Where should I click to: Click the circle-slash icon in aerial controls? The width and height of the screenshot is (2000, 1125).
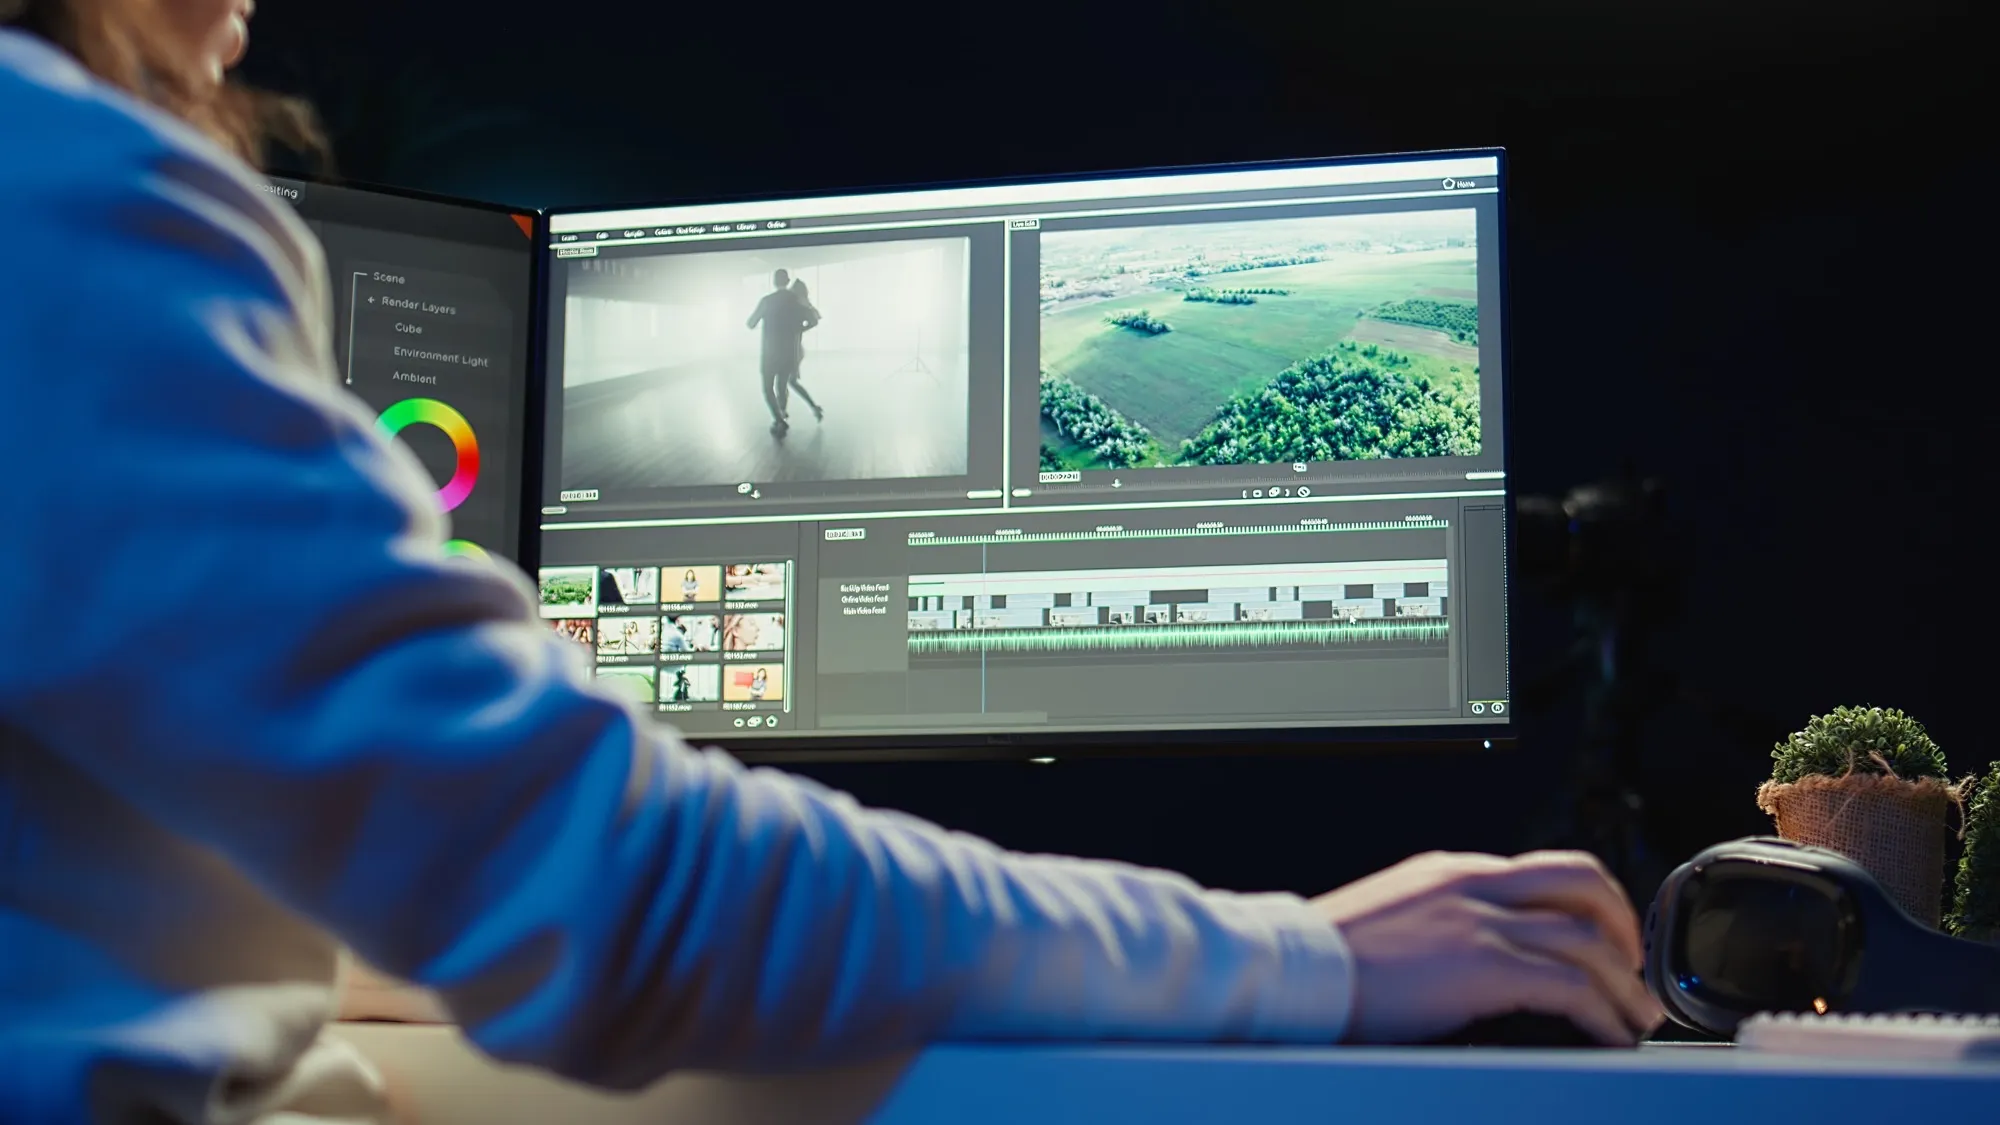point(1303,491)
